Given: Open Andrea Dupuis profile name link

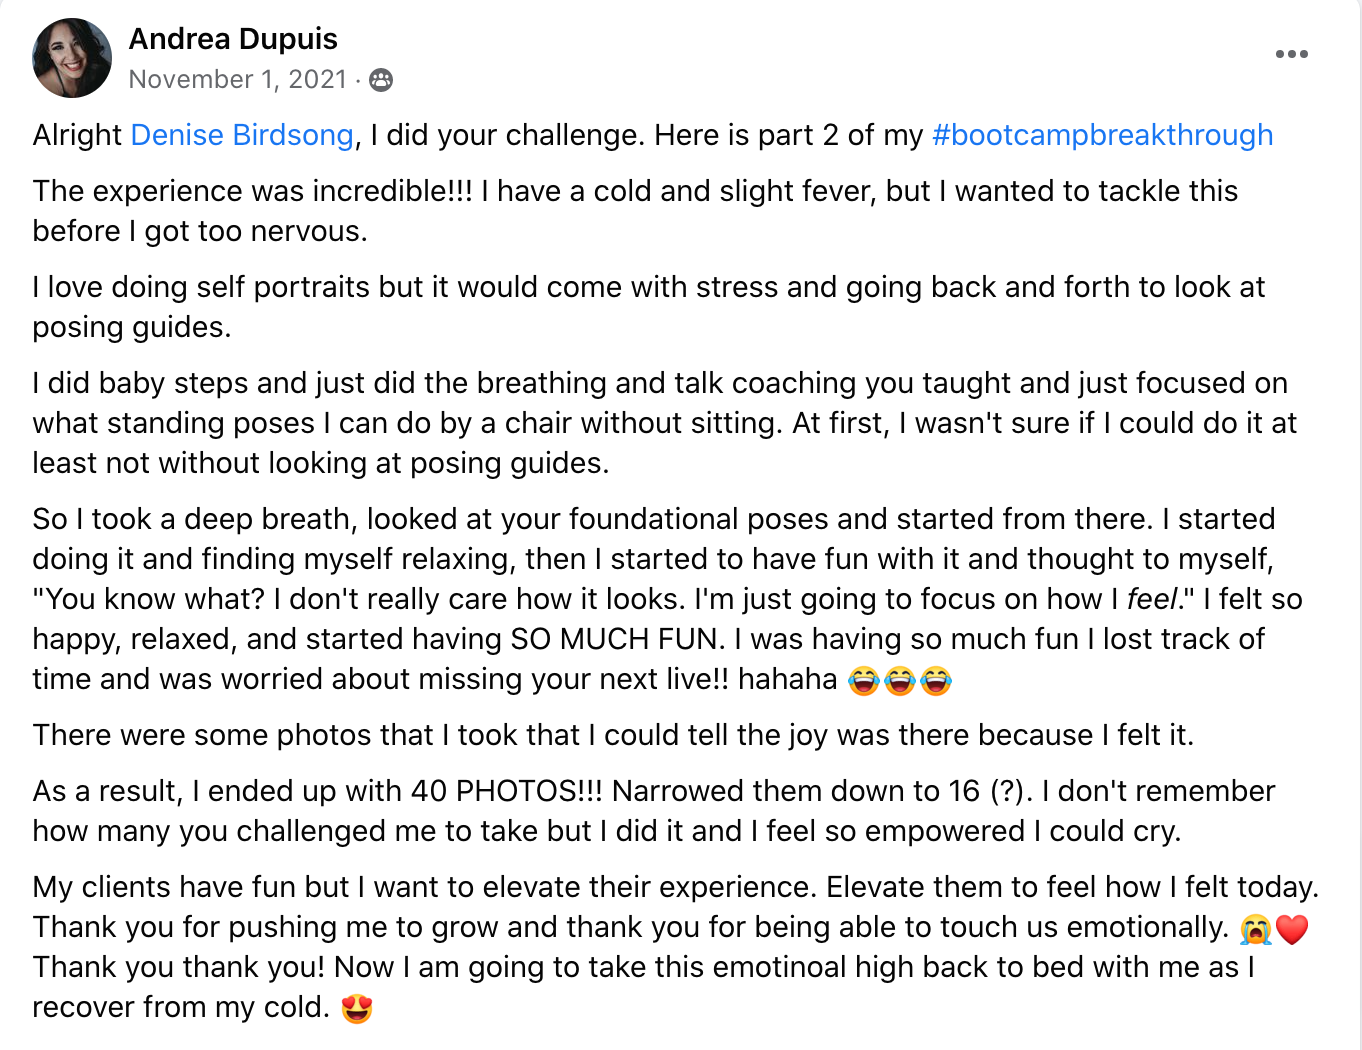Looking at the screenshot, I should [x=233, y=39].
